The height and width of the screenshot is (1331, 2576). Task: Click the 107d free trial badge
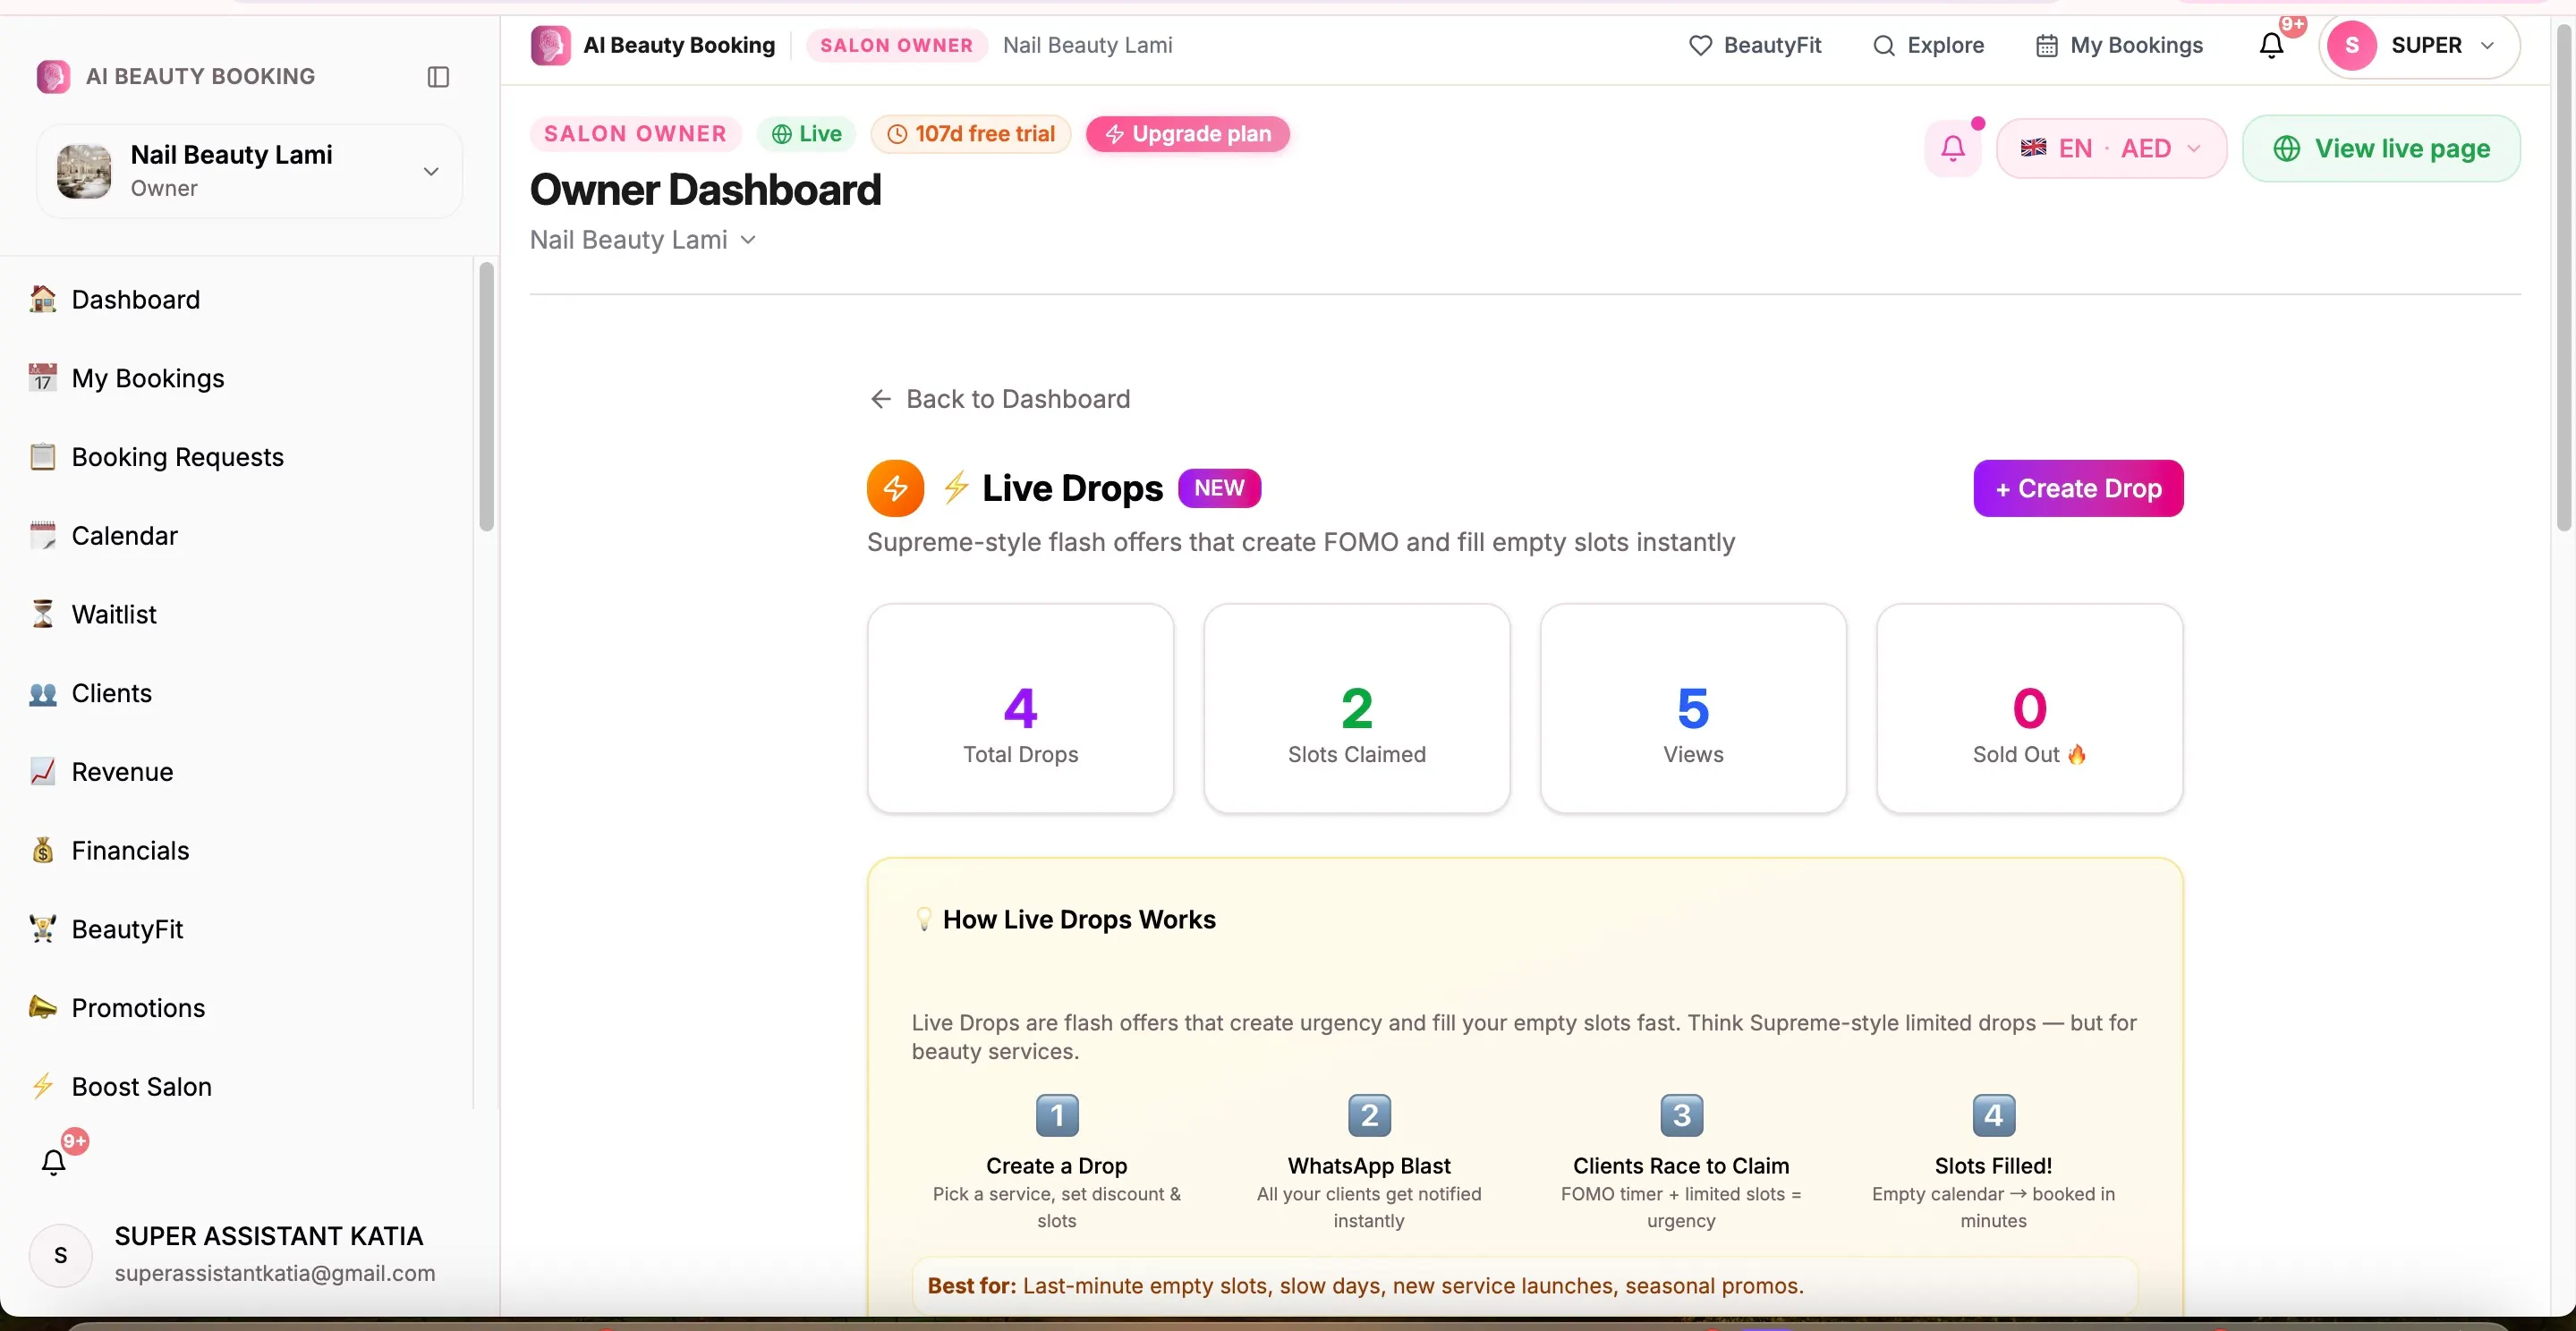[x=971, y=134]
